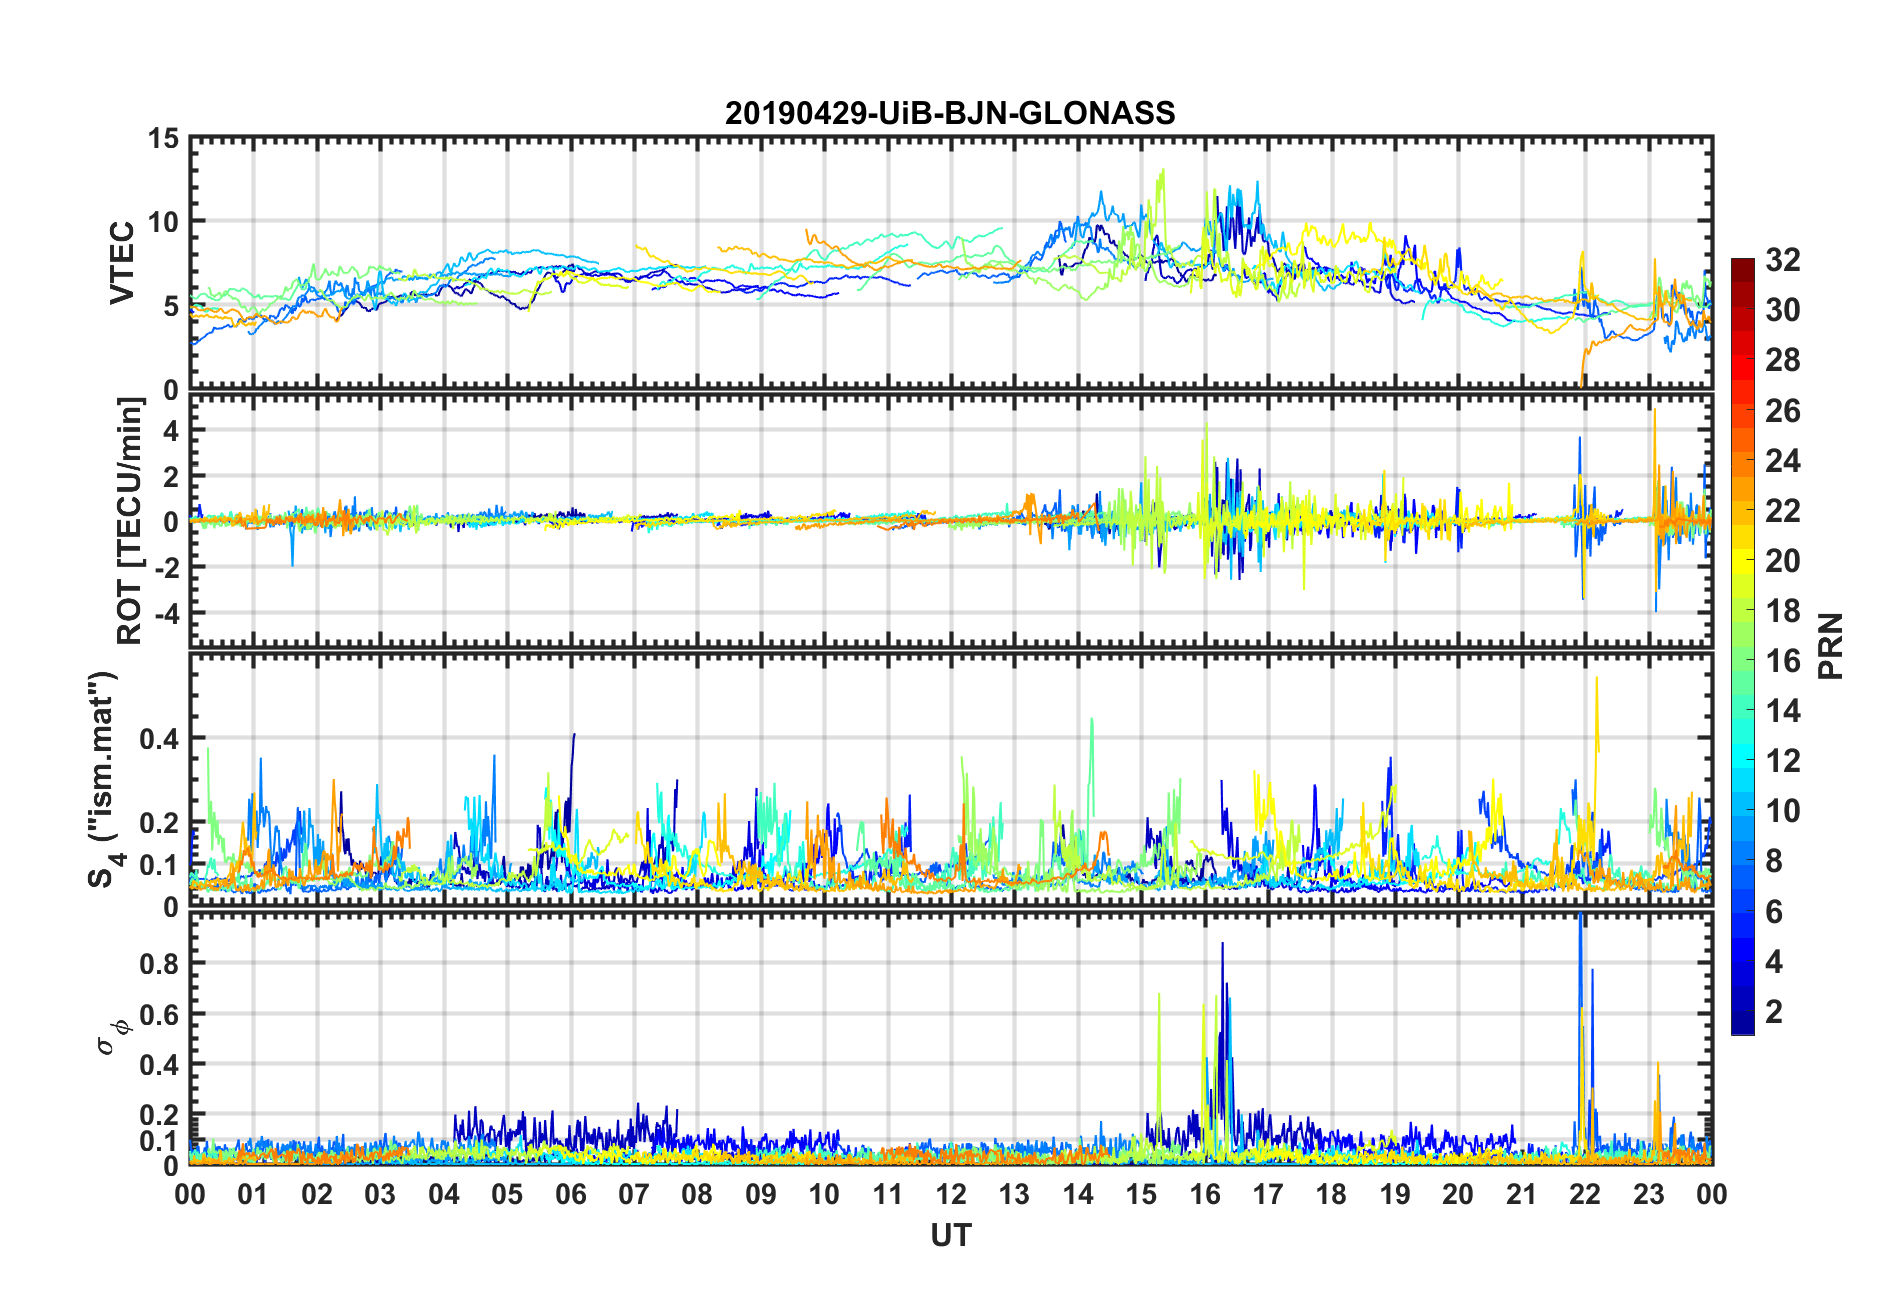The width and height of the screenshot is (1902, 1292).
Task: Pick colorbar tick value 26
Action: [1783, 410]
